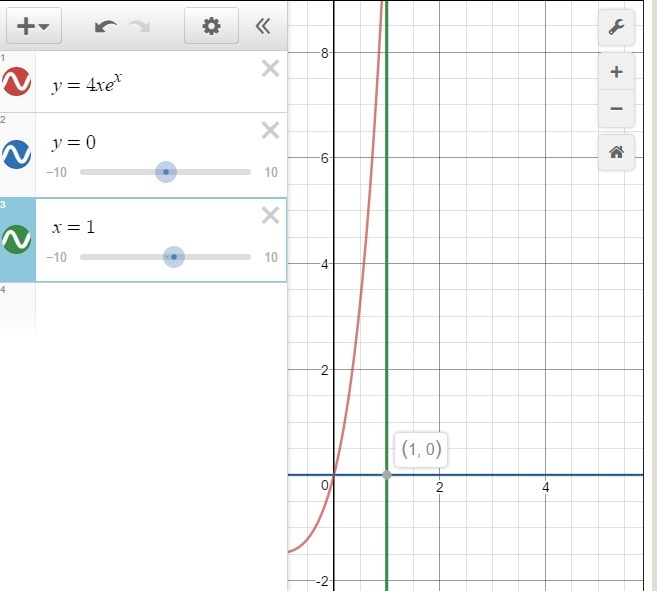Click the empty fourth expression row

(x=160, y=308)
